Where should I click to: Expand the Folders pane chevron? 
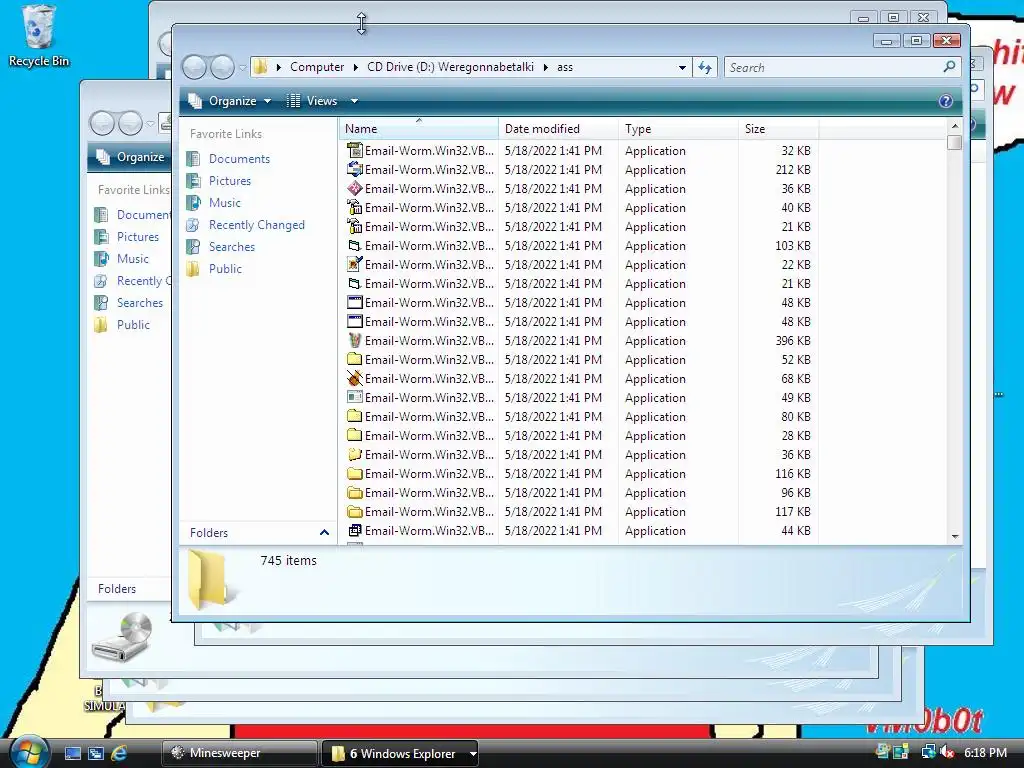[324, 532]
